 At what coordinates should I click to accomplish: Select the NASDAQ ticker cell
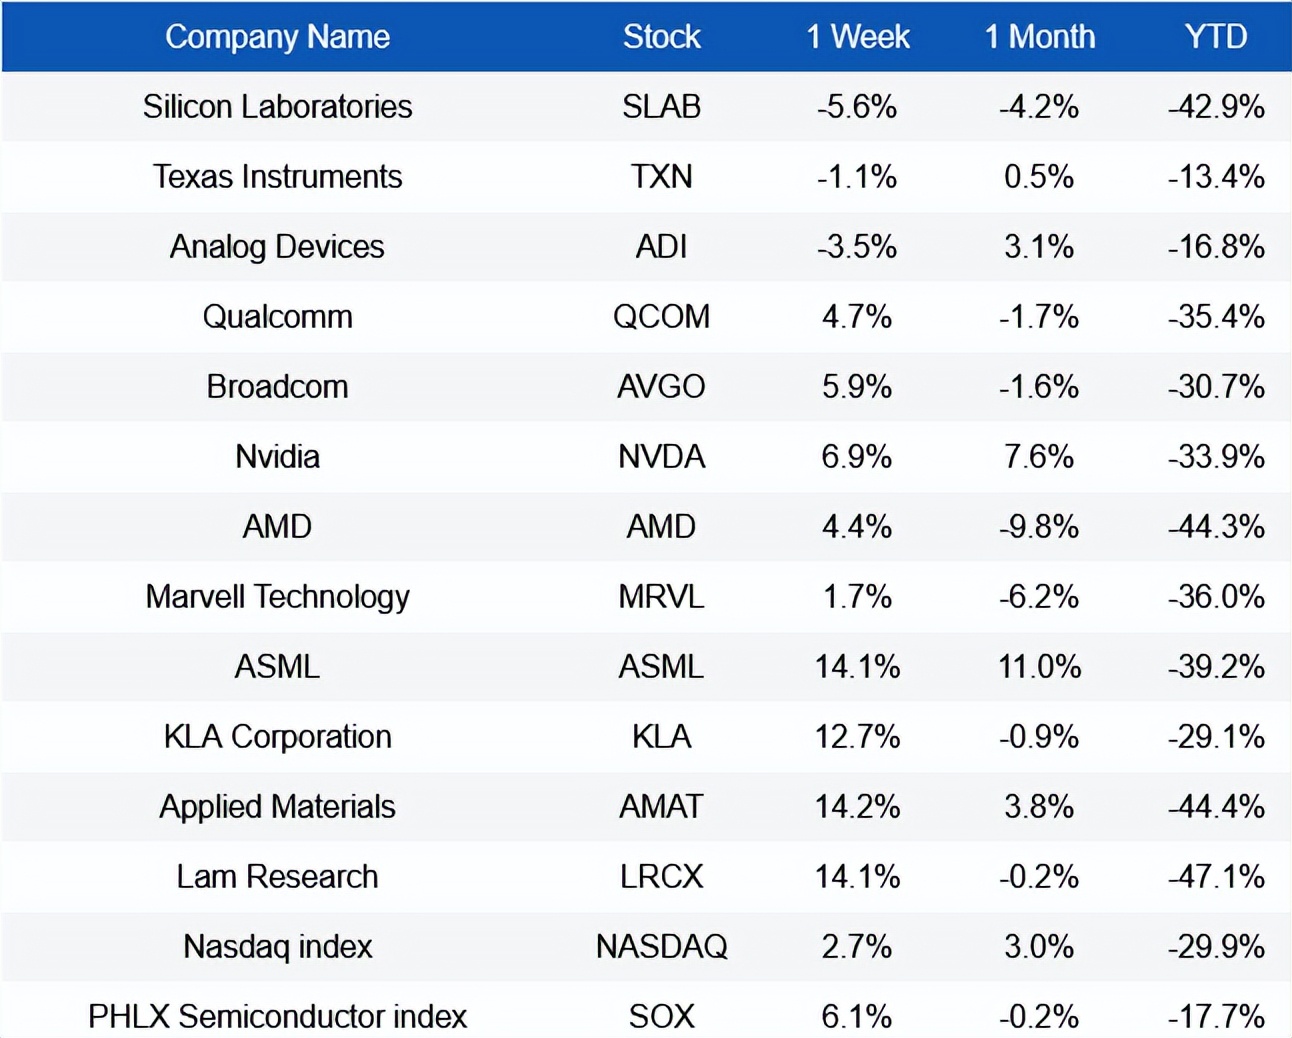(x=661, y=947)
